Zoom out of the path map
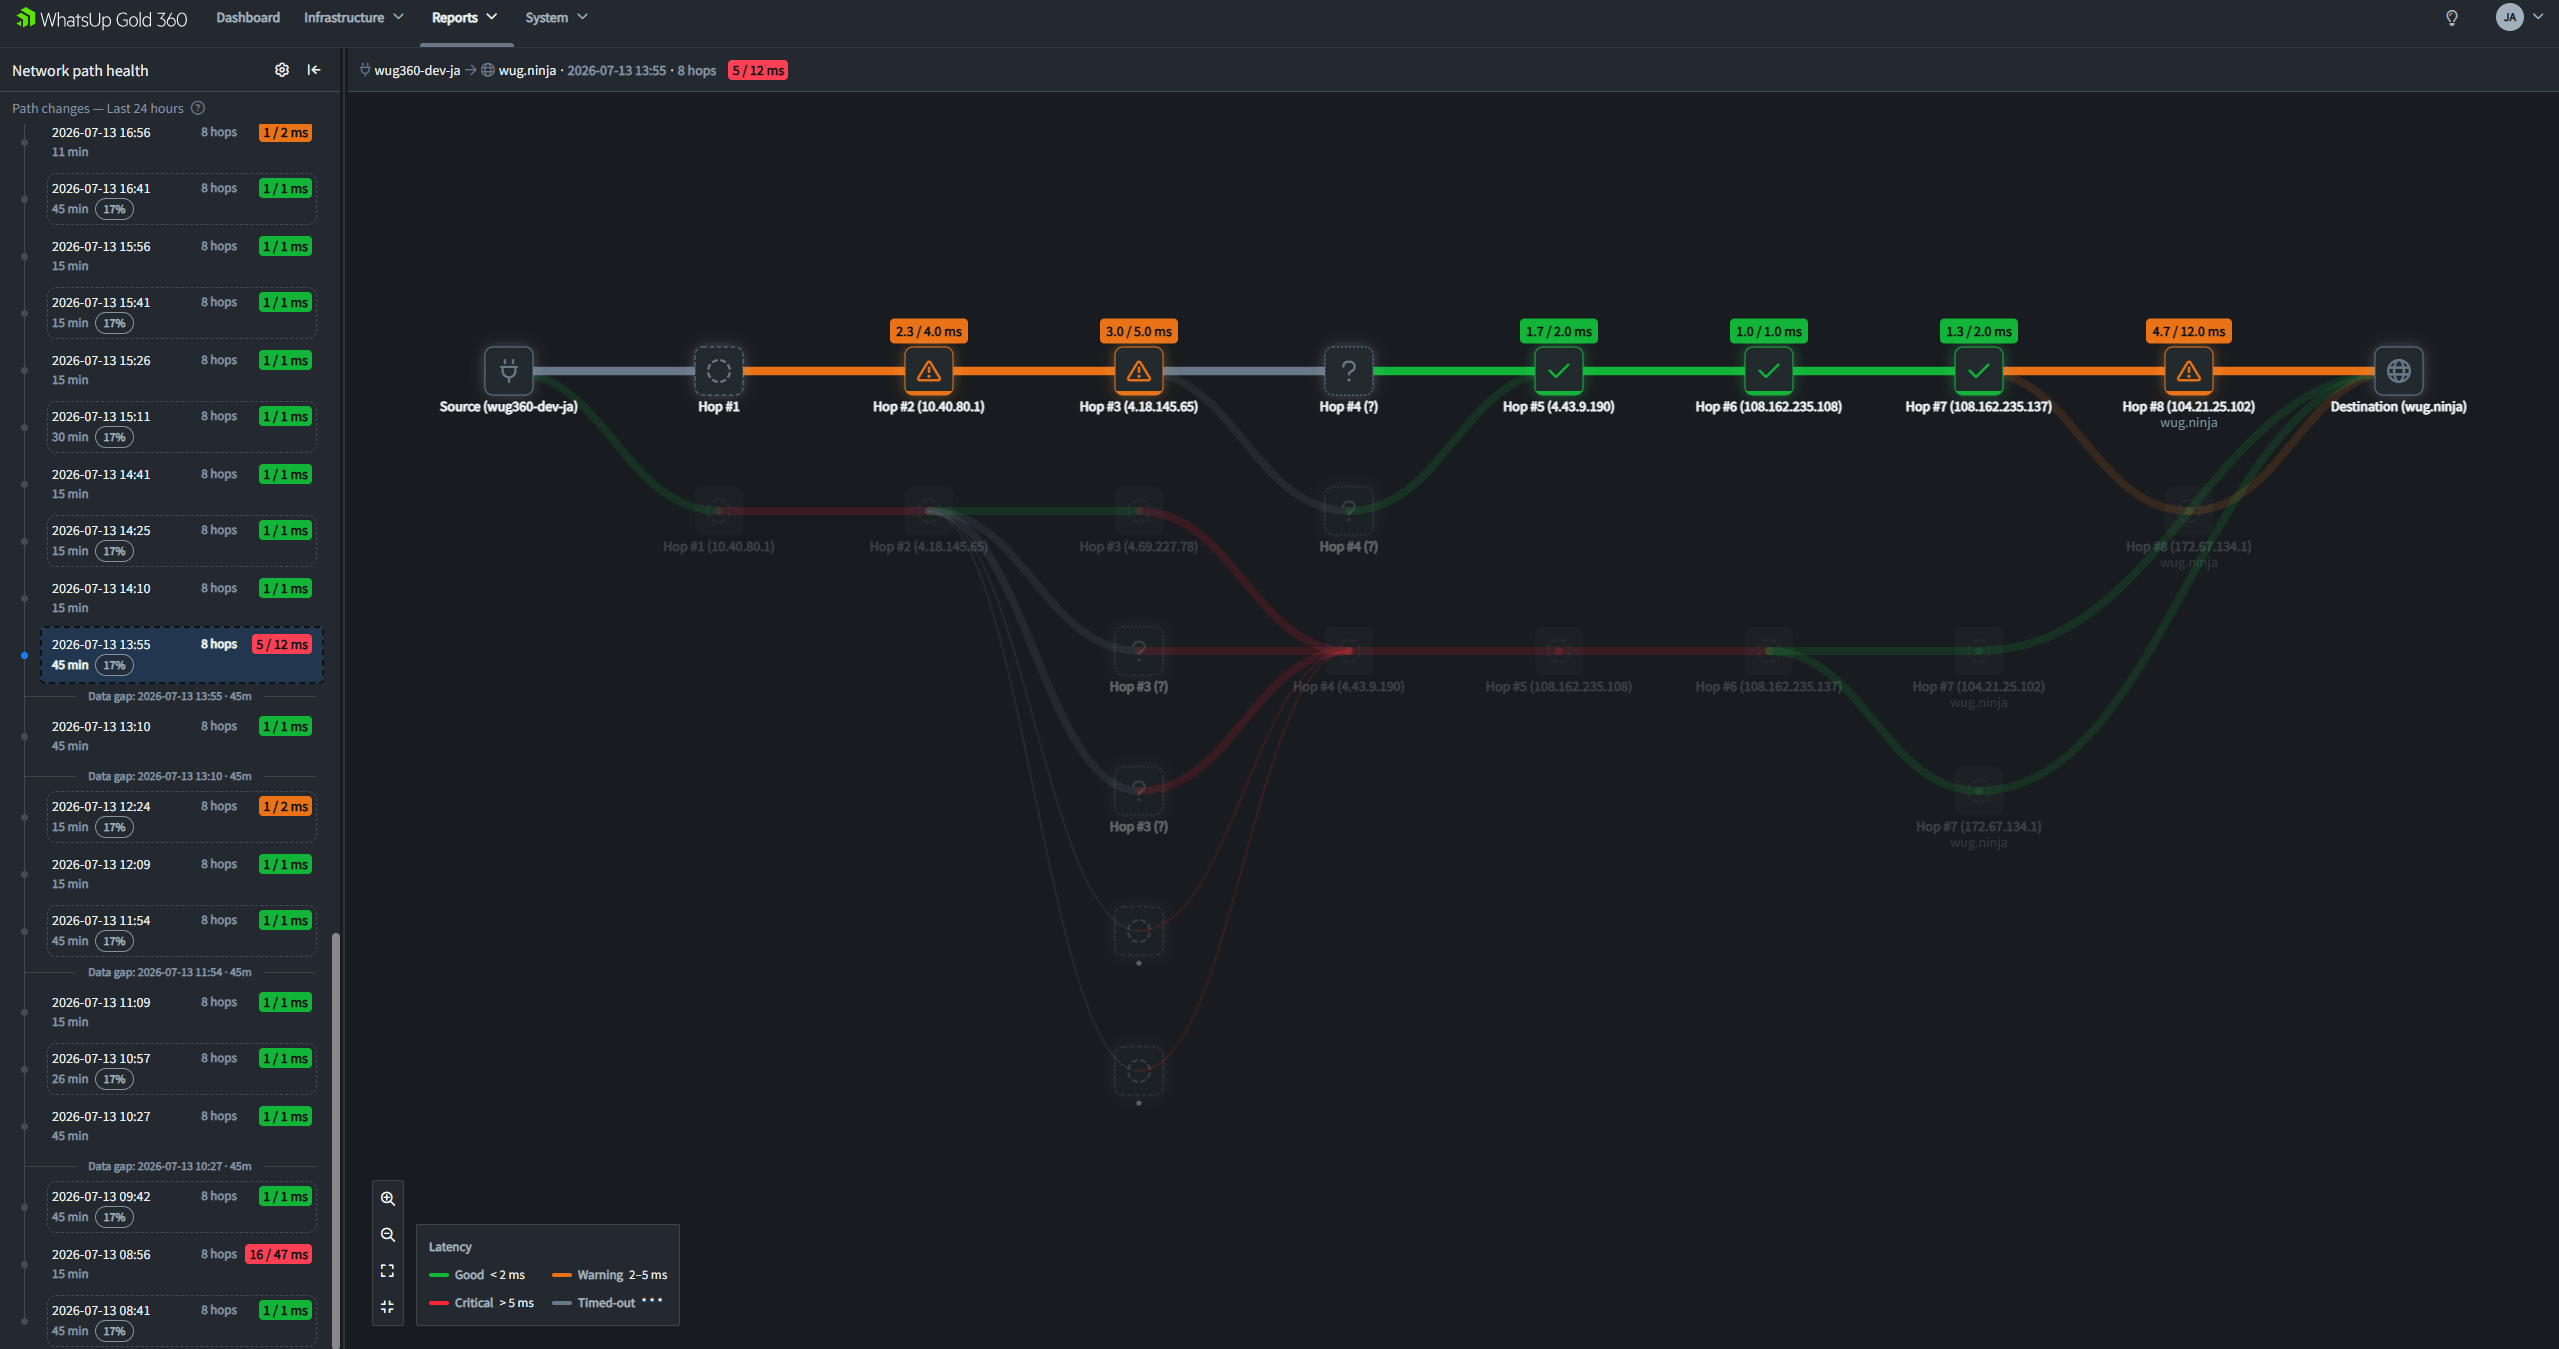2559x1349 pixels. point(388,1235)
